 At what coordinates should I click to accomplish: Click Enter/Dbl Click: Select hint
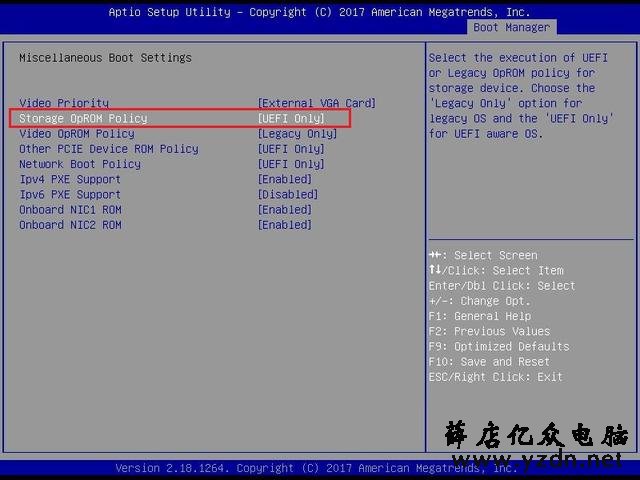coord(502,286)
